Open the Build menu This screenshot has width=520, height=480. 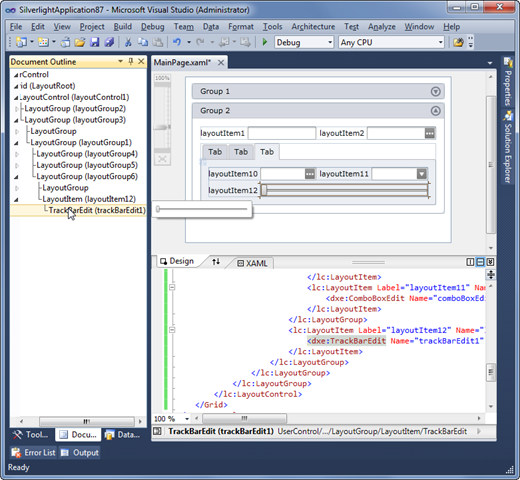coord(123,27)
